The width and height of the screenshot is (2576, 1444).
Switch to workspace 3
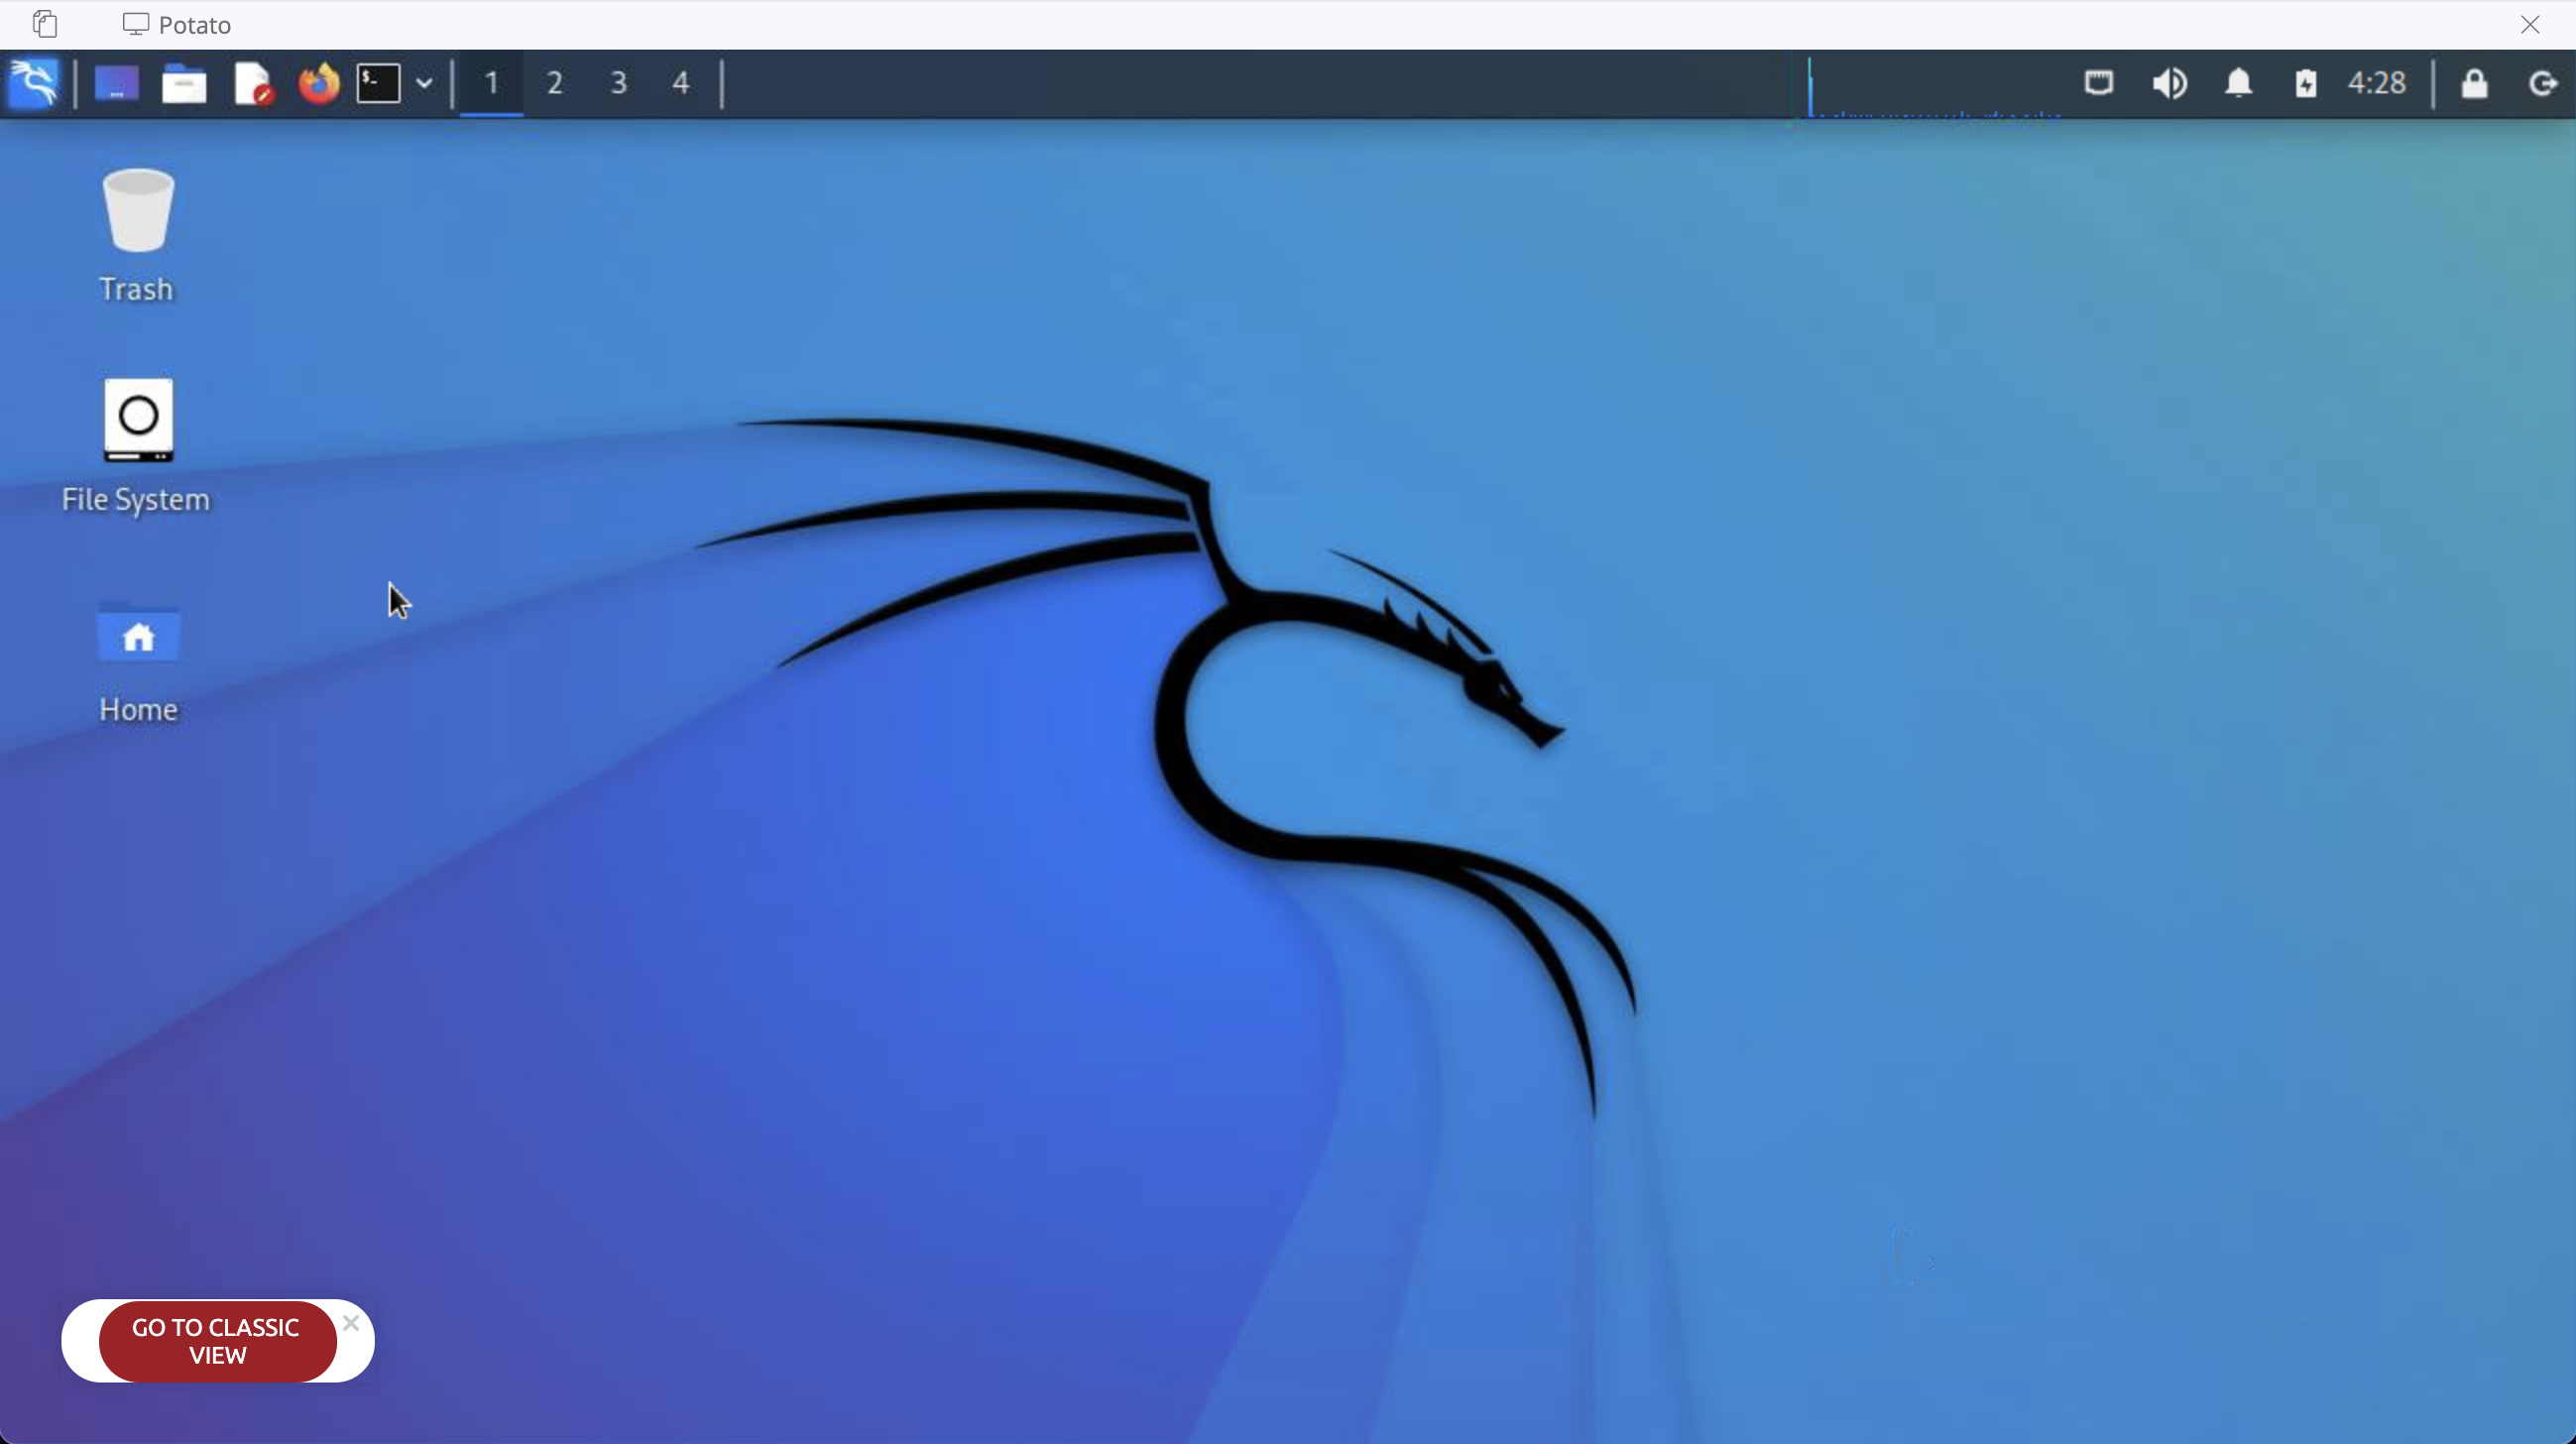(619, 83)
